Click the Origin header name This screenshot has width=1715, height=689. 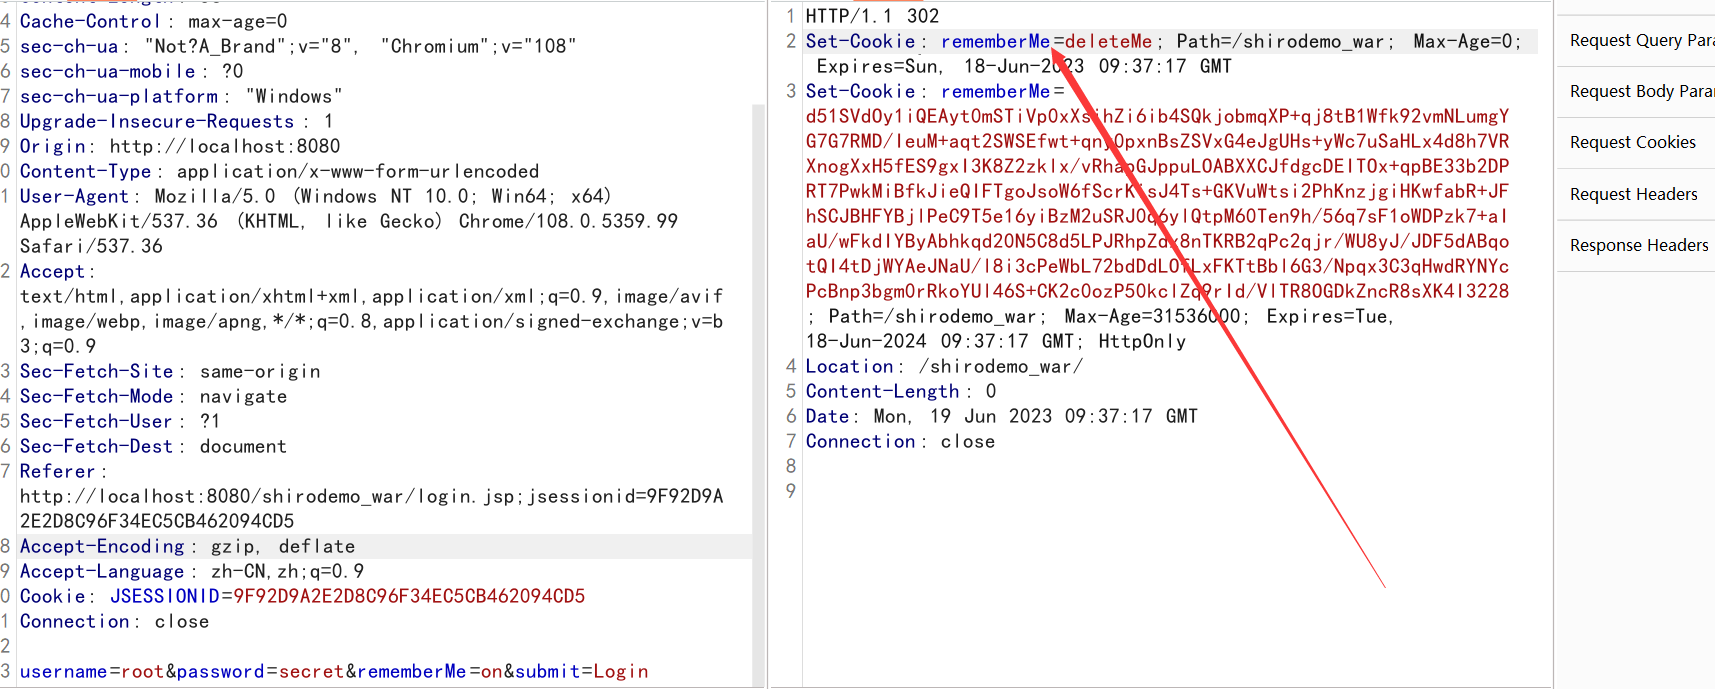pyautogui.click(x=52, y=147)
